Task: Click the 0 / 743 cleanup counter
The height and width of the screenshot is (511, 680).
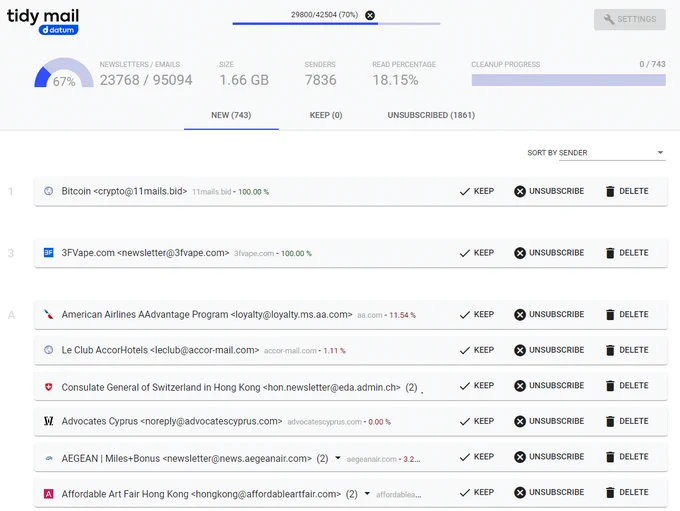Action: tap(652, 64)
